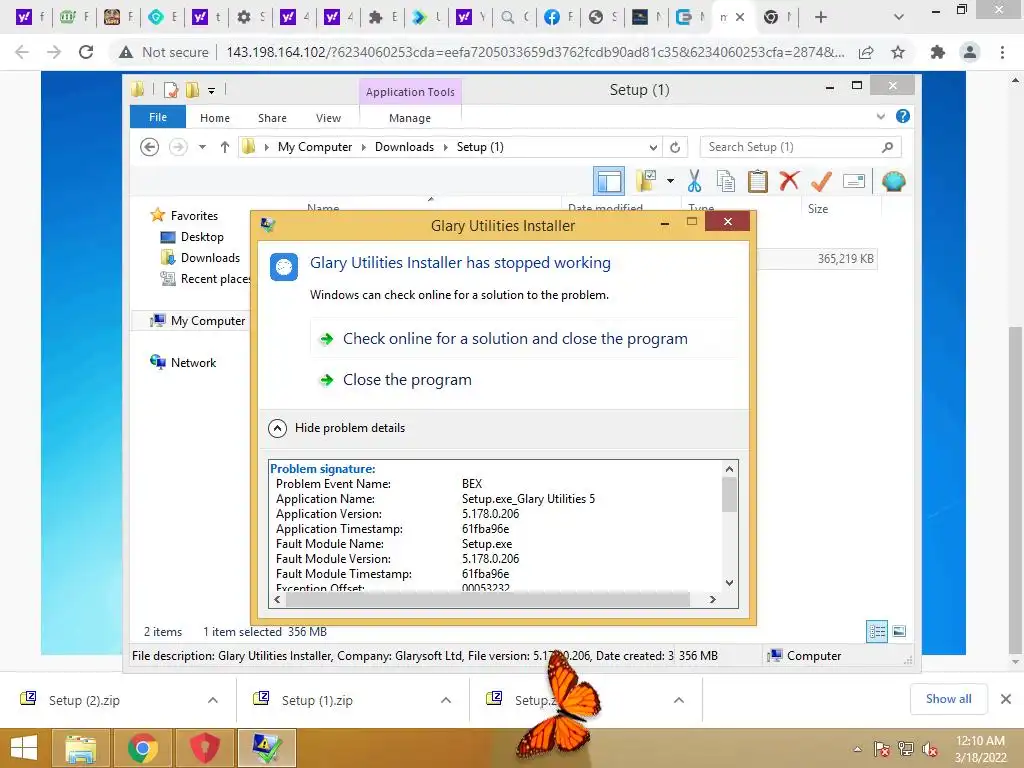Click horizontal scroll right arrow in details

click(712, 600)
